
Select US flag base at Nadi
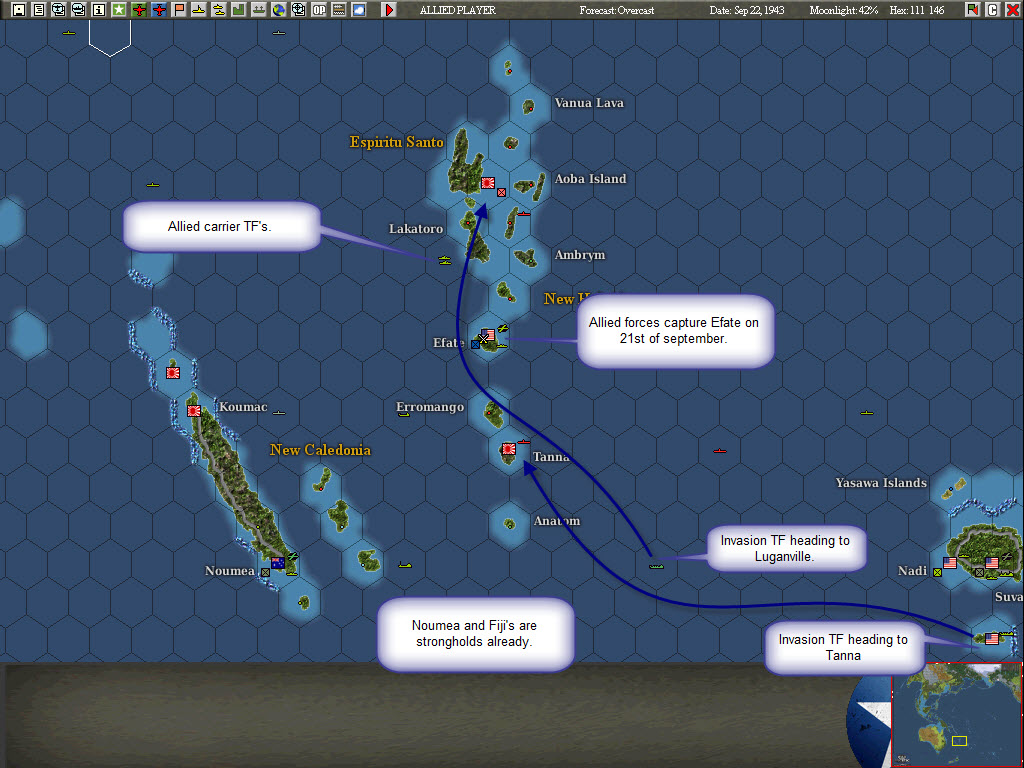click(950, 563)
